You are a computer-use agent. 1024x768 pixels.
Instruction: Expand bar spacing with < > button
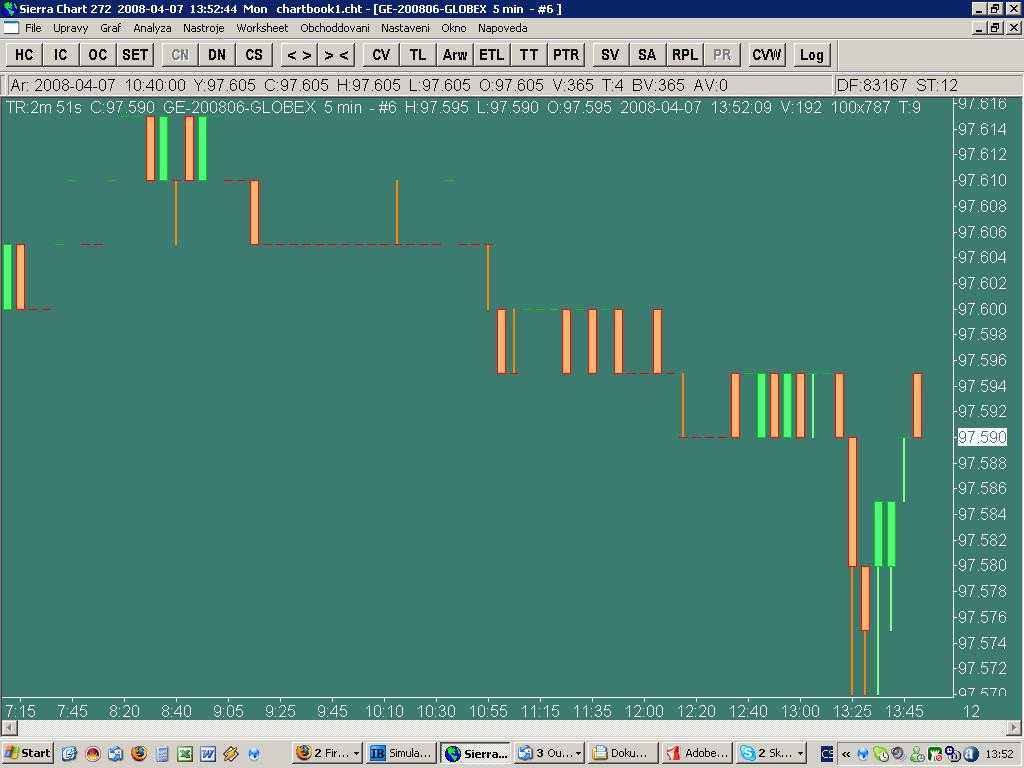[299, 55]
